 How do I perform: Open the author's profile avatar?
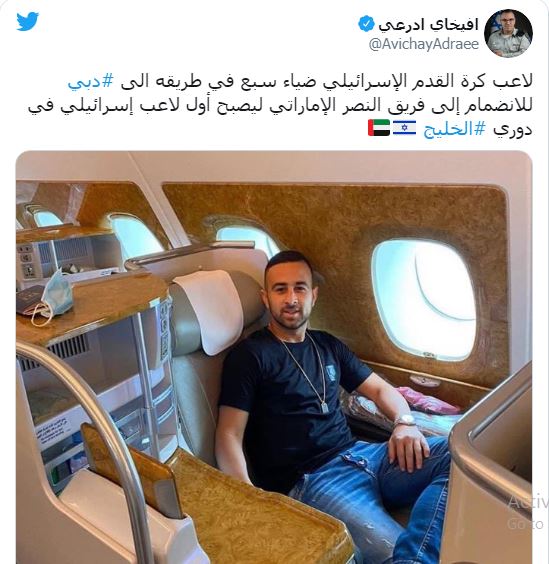(508, 33)
